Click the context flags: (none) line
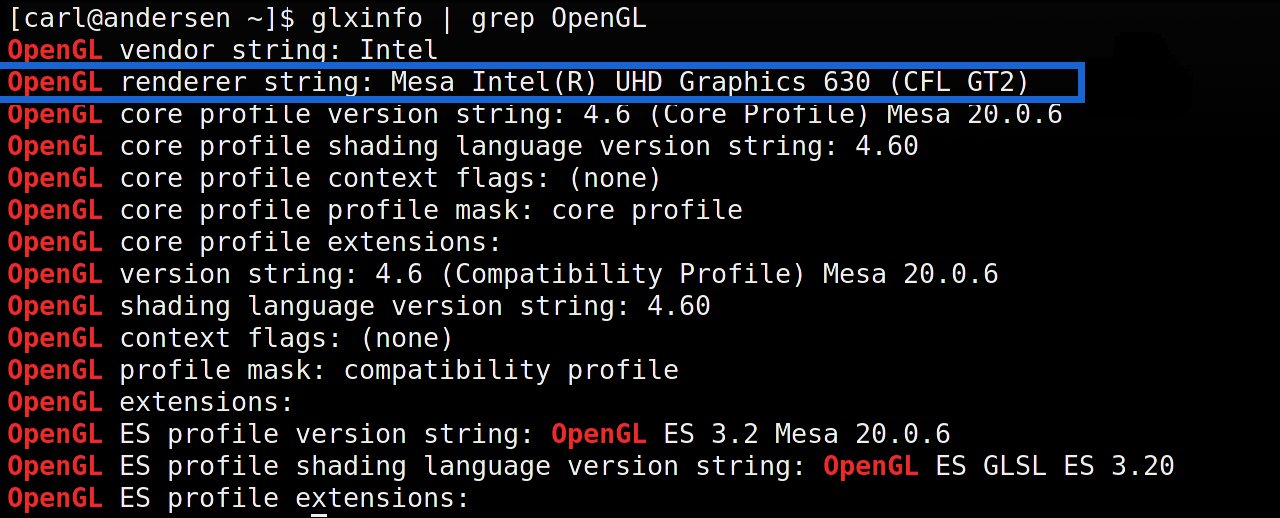The width and height of the screenshot is (1280, 518). tap(230, 338)
